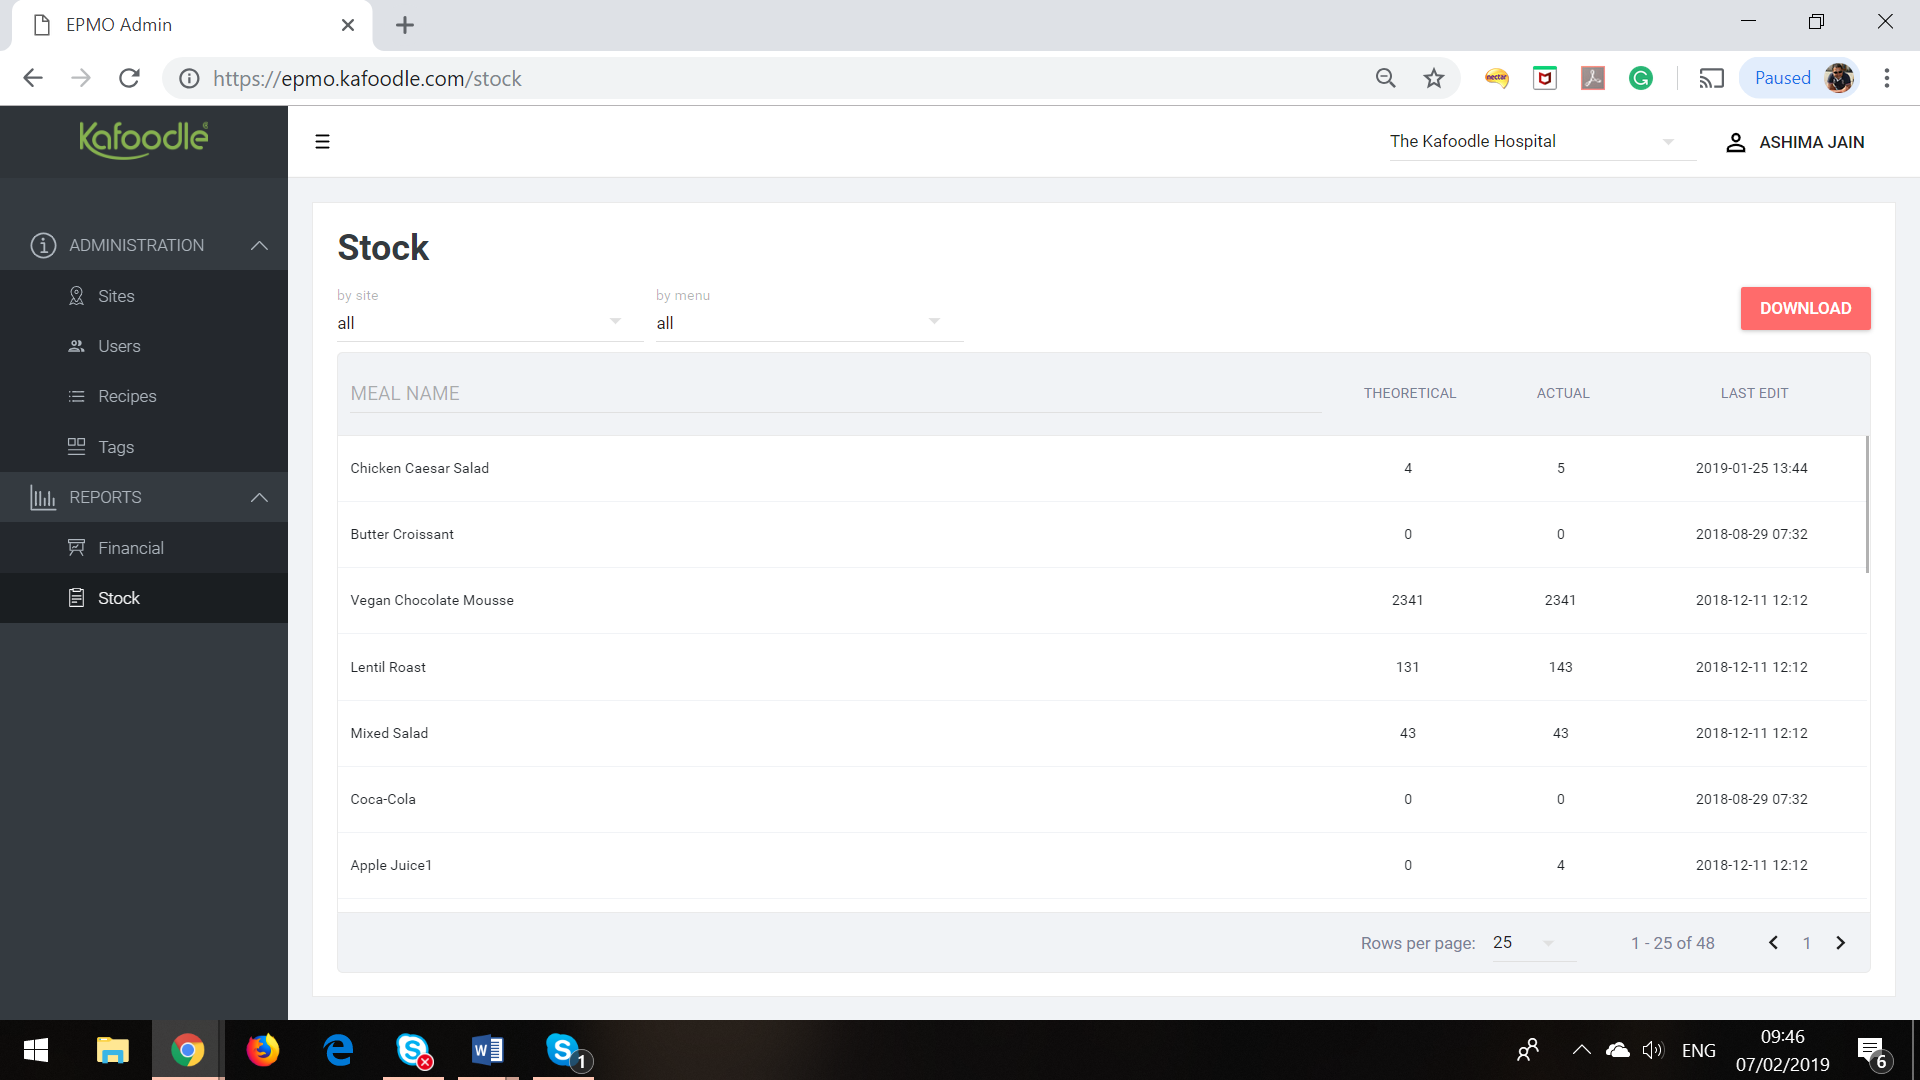
Task: Show hidden system tray icons
Action: pyautogui.click(x=1581, y=1050)
